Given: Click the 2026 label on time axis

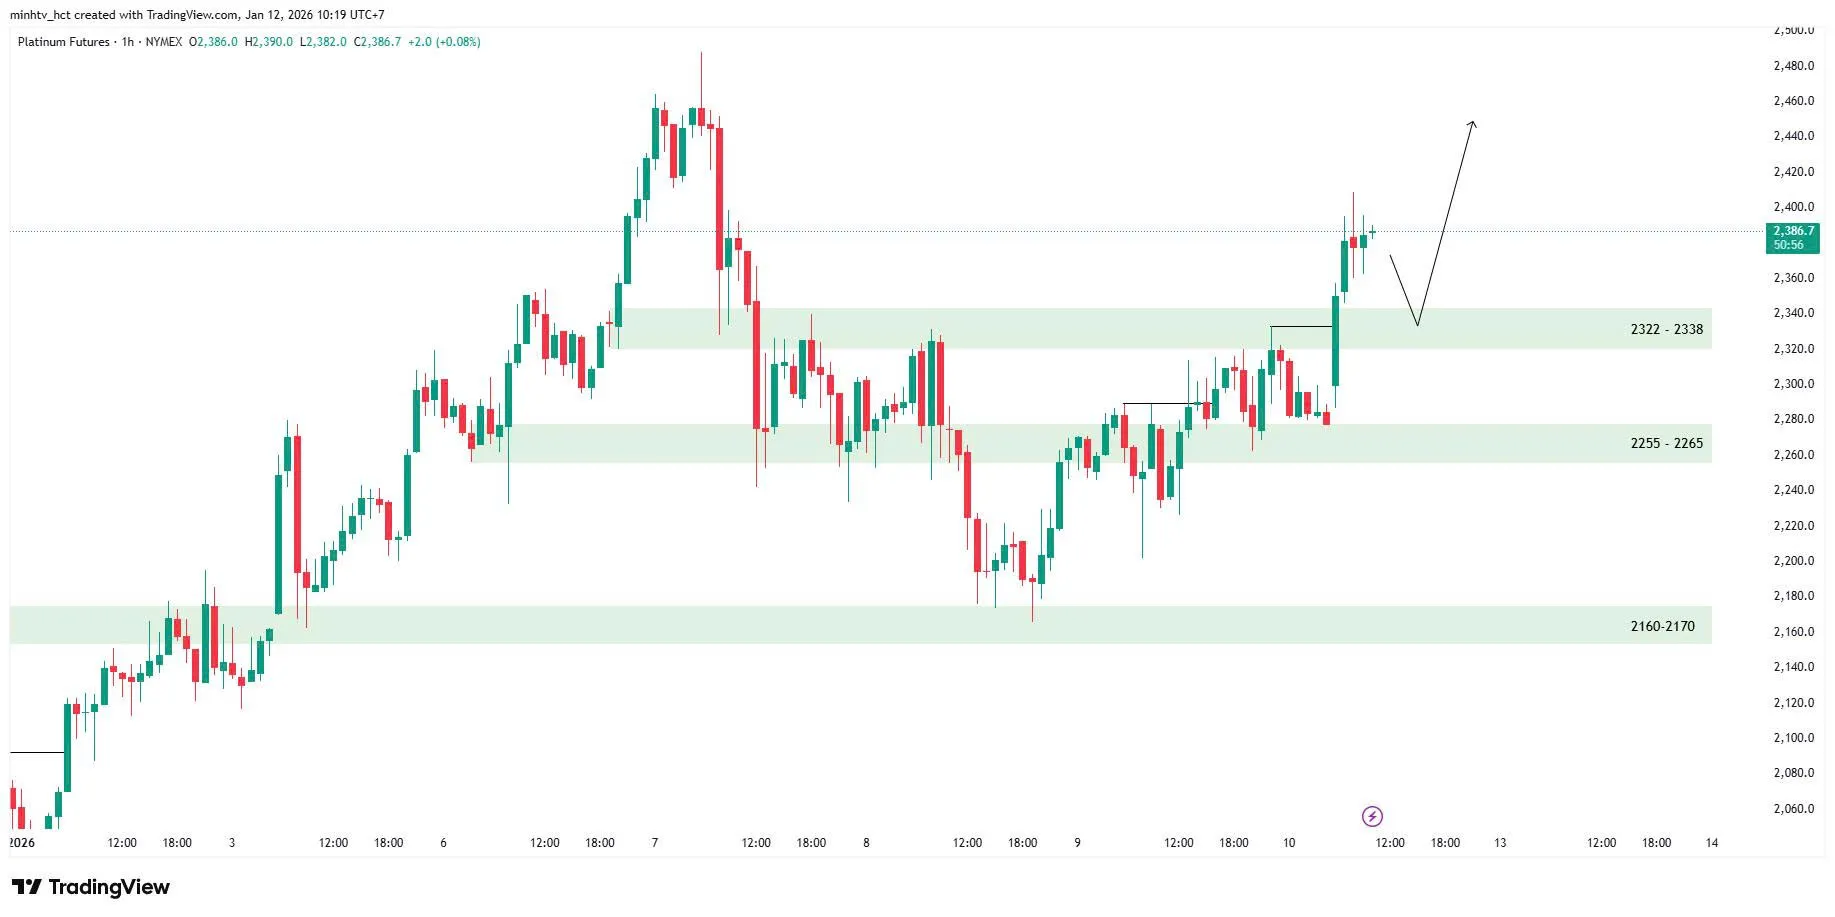Looking at the screenshot, I should pos(22,843).
